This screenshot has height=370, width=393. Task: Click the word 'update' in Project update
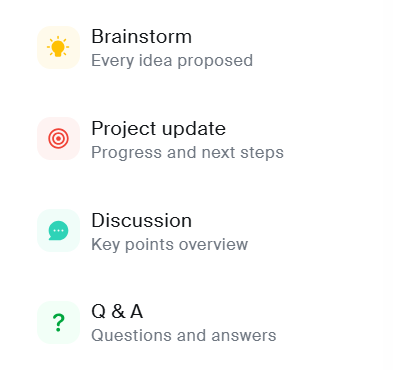click(x=194, y=129)
